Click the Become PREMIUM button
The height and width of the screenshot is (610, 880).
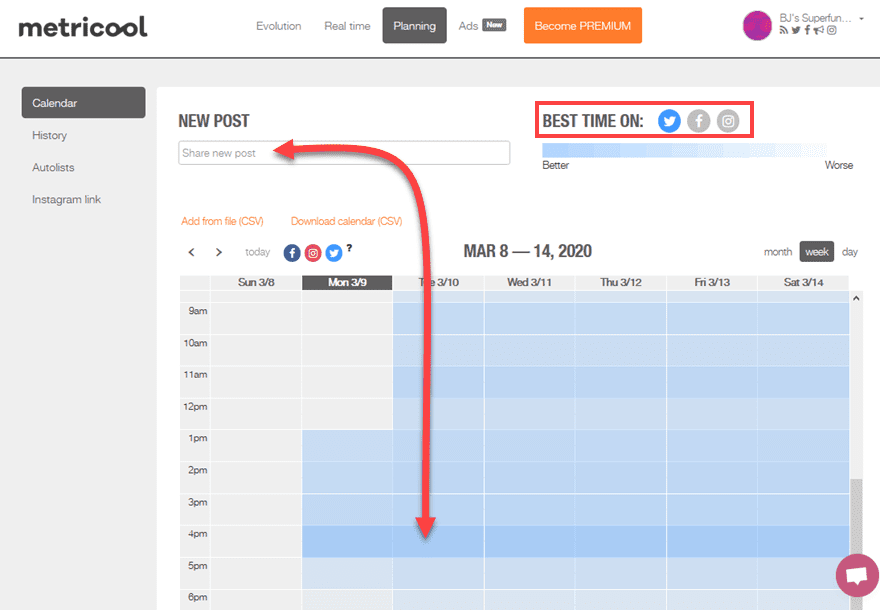(582, 25)
